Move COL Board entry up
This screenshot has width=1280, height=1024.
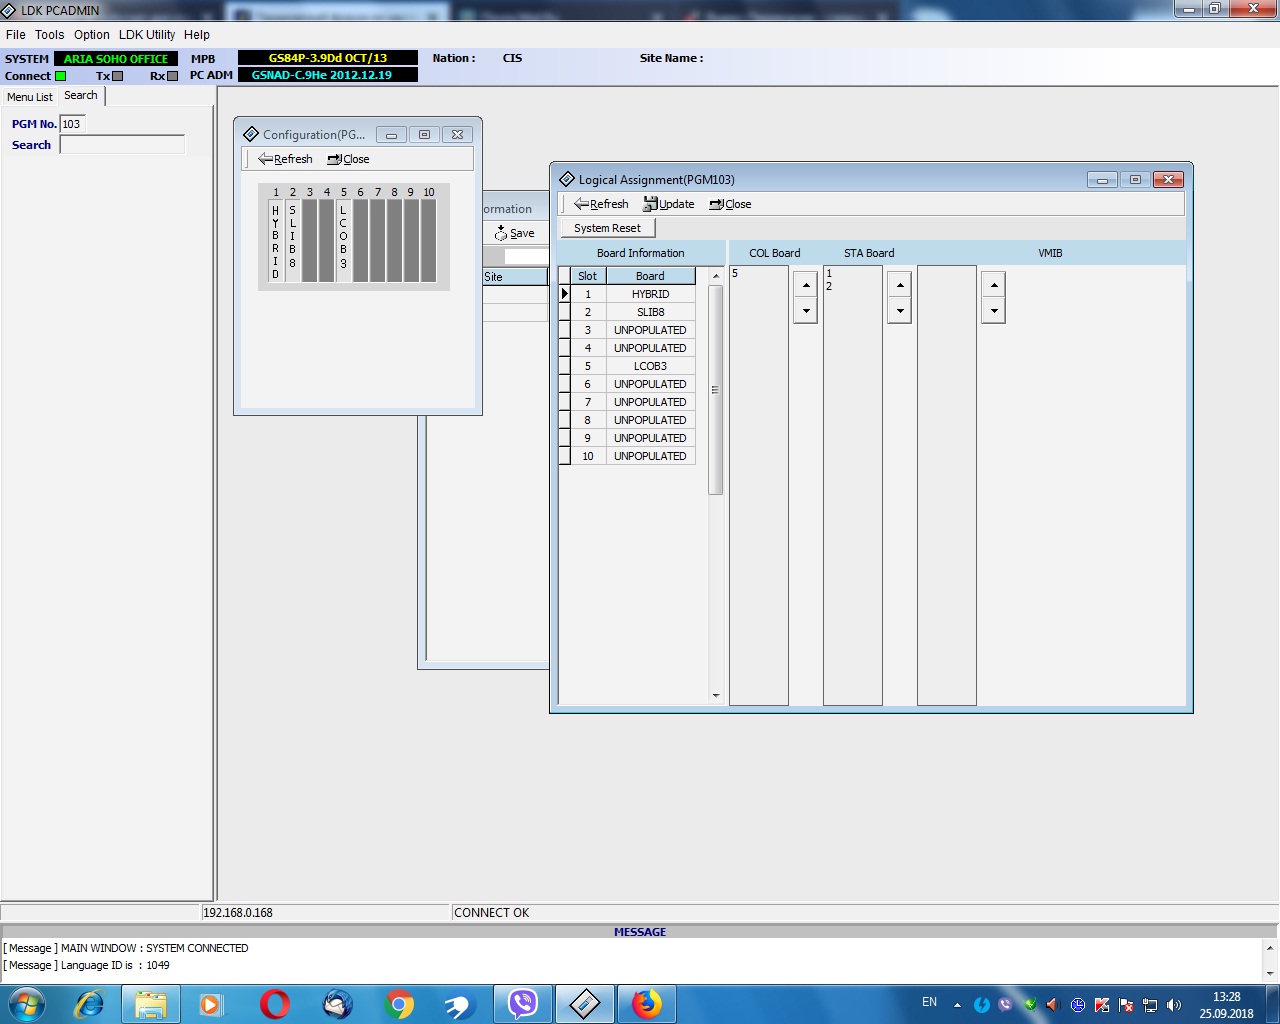pyautogui.click(x=806, y=285)
